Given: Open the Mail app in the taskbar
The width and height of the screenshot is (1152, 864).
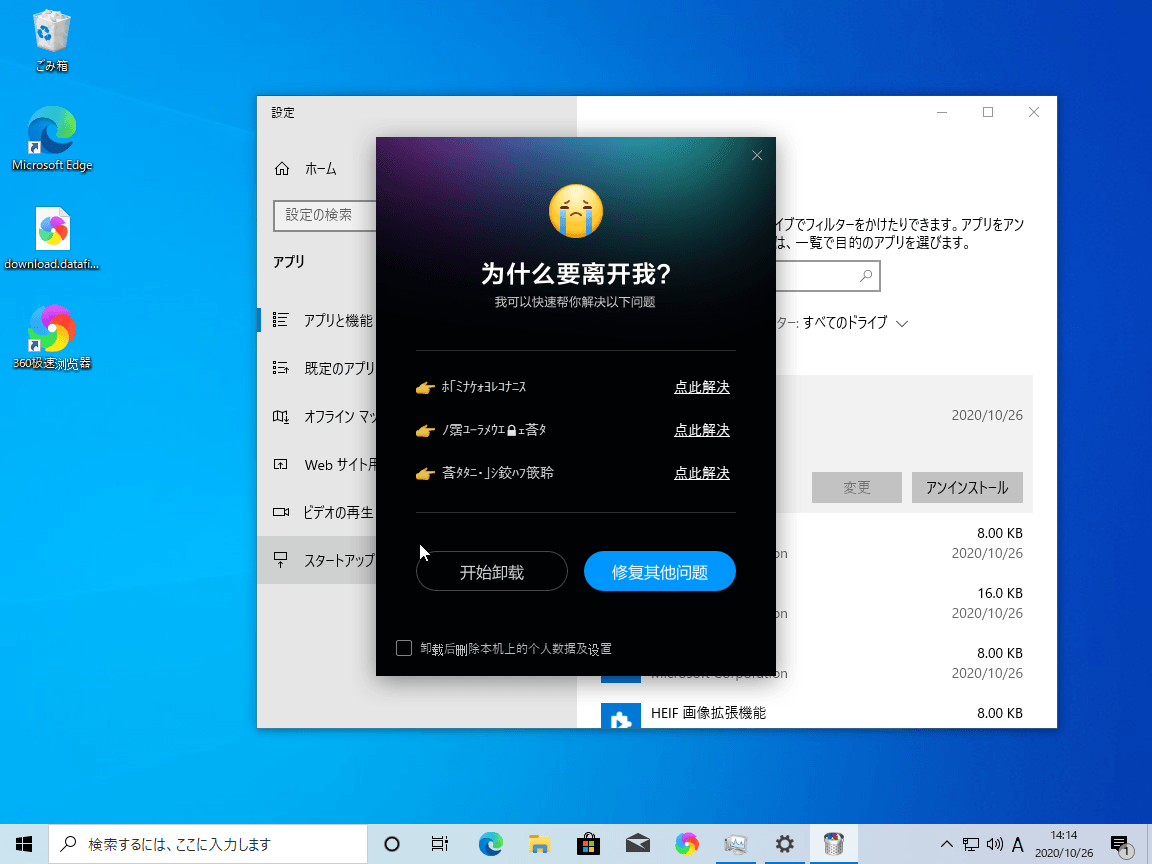Looking at the screenshot, I should [637, 844].
